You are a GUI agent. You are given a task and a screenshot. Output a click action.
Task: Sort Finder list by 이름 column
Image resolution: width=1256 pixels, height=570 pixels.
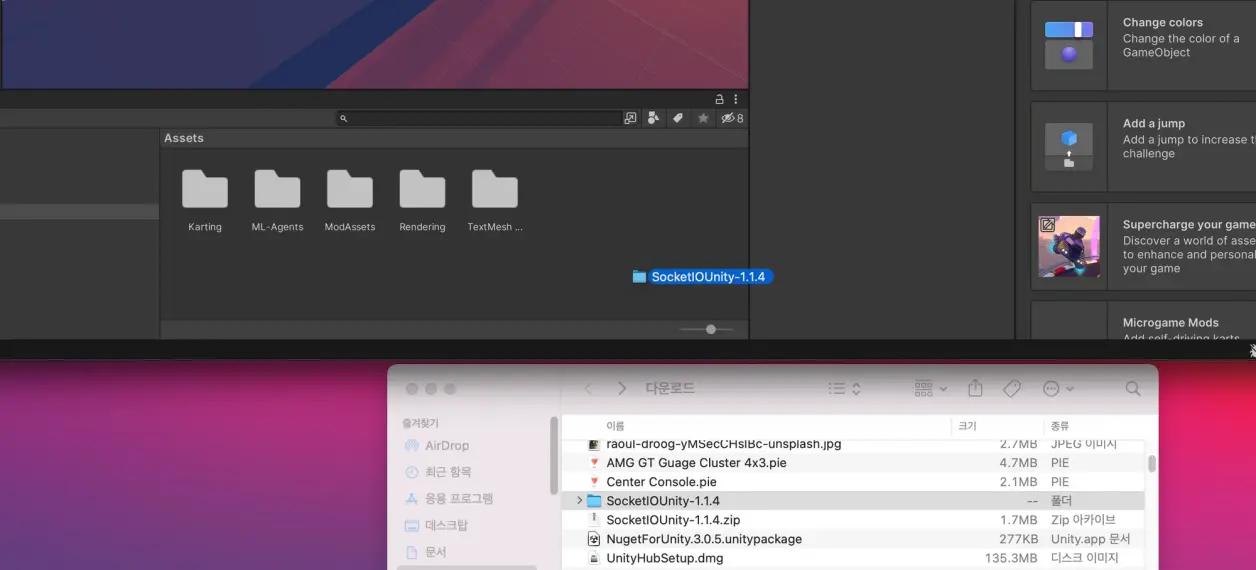click(615, 426)
